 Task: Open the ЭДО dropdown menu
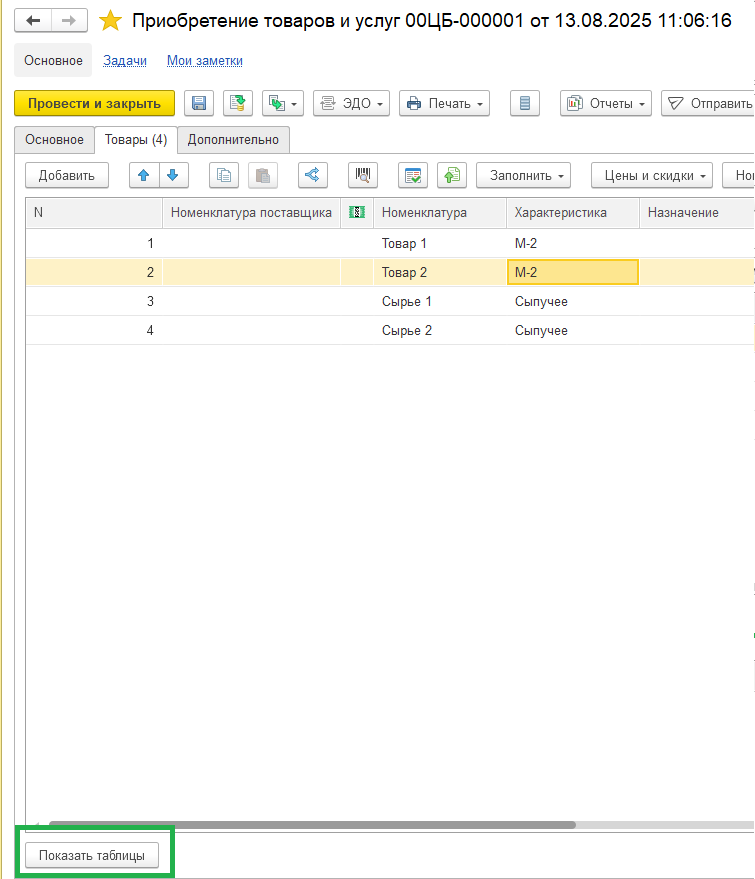point(351,103)
